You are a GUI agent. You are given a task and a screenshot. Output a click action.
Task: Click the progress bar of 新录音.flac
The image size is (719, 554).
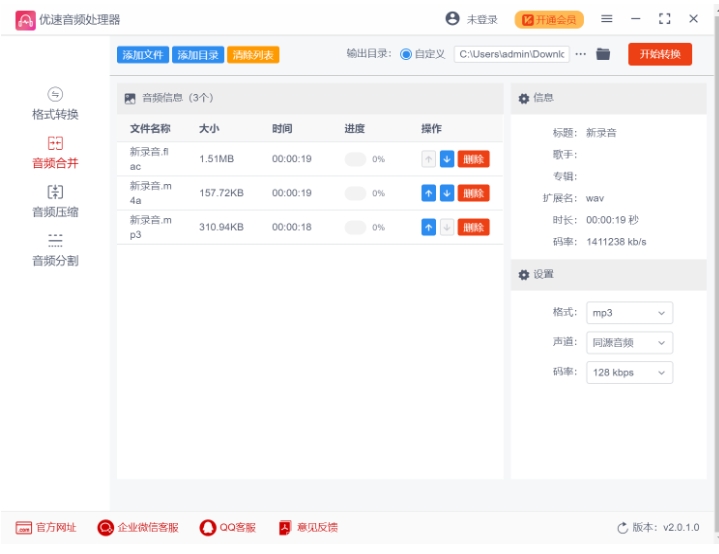[x=355, y=159]
